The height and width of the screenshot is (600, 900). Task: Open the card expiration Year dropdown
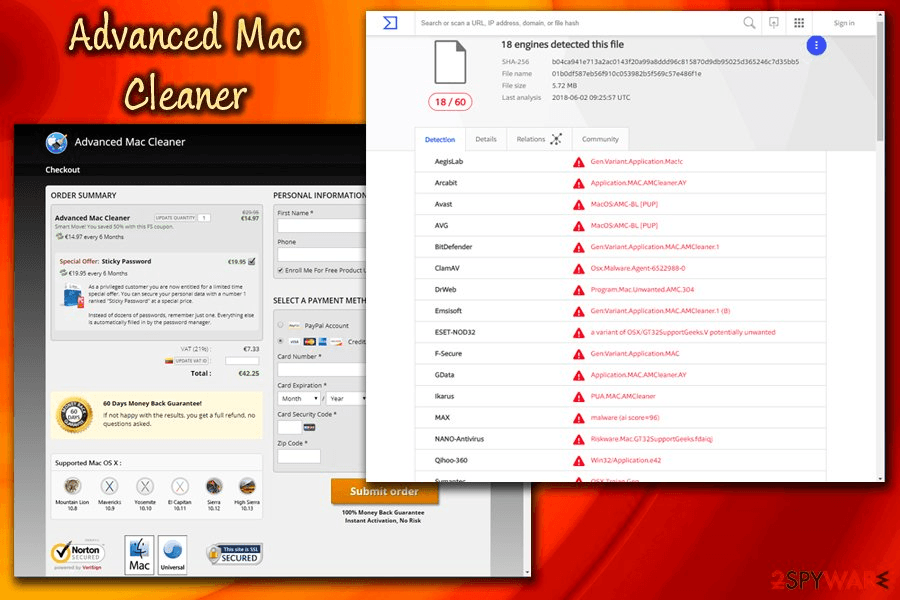tap(346, 398)
